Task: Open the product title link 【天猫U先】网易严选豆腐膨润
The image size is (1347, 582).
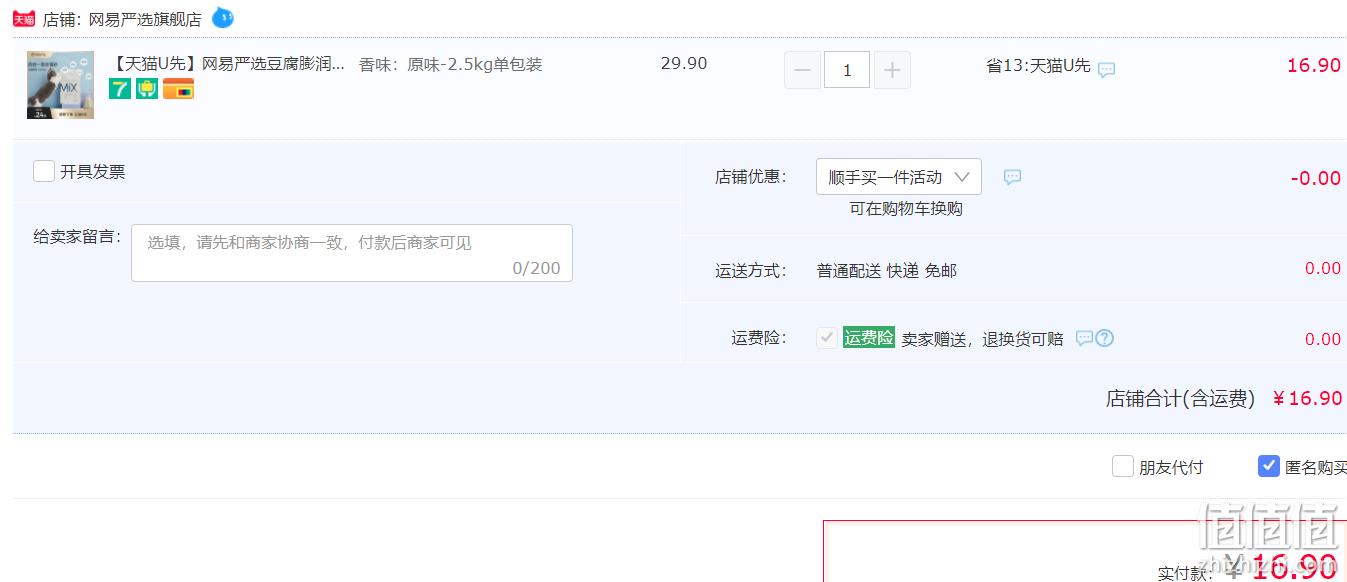Action: (226, 65)
